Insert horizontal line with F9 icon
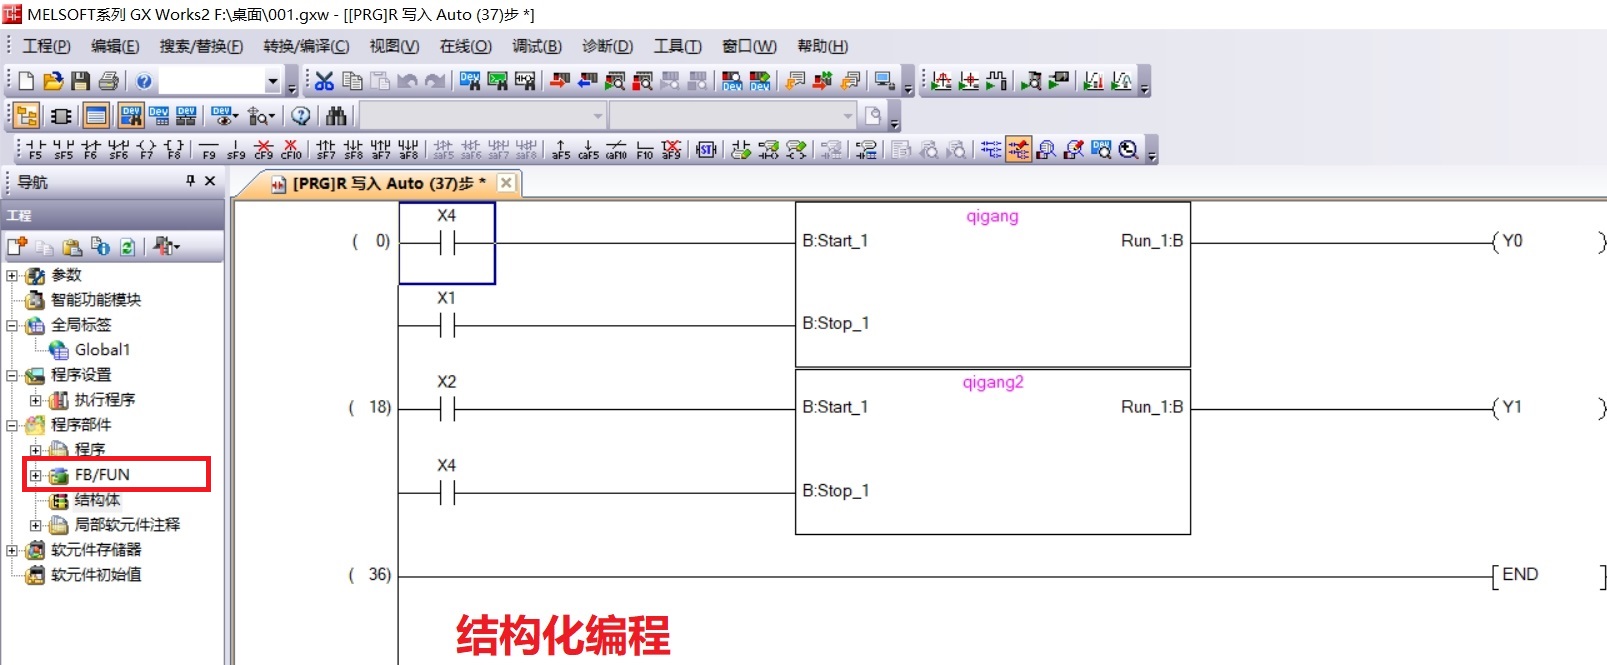This screenshot has width=1607, height=665. [x=208, y=149]
